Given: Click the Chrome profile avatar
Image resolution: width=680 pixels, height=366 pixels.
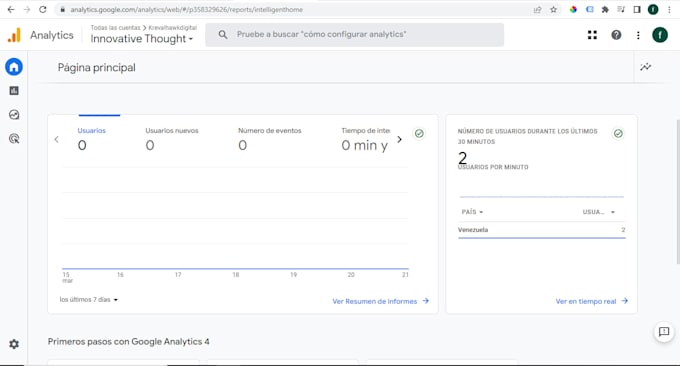Looking at the screenshot, I should pyautogui.click(x=653, y=10).
